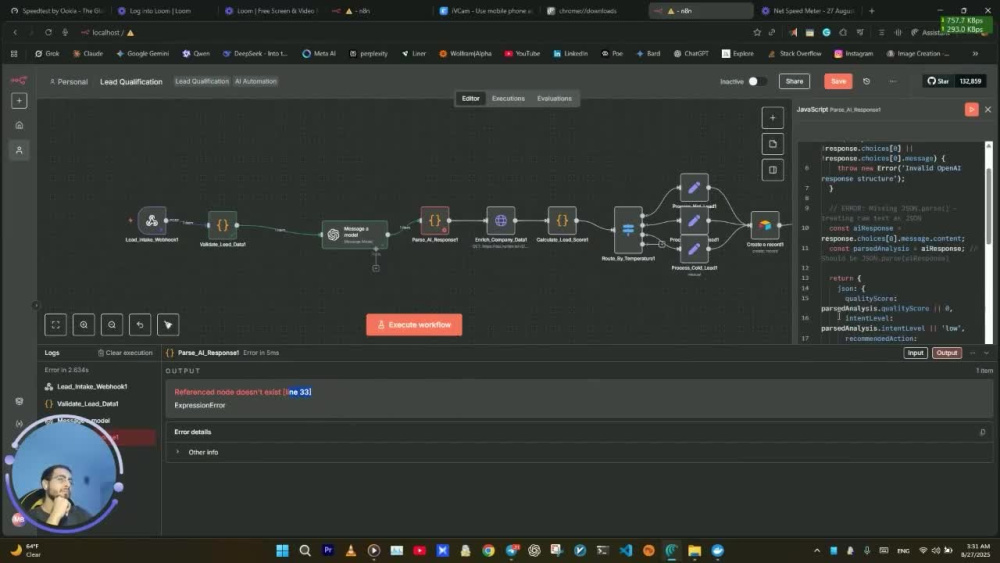Click the n8n logo in sidebar

click(x=18, y=80)
